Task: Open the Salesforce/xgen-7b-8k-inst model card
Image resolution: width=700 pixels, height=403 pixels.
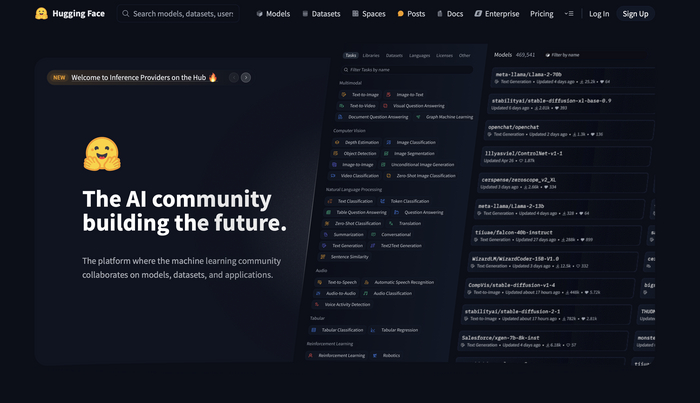Action: pos(542,341)
